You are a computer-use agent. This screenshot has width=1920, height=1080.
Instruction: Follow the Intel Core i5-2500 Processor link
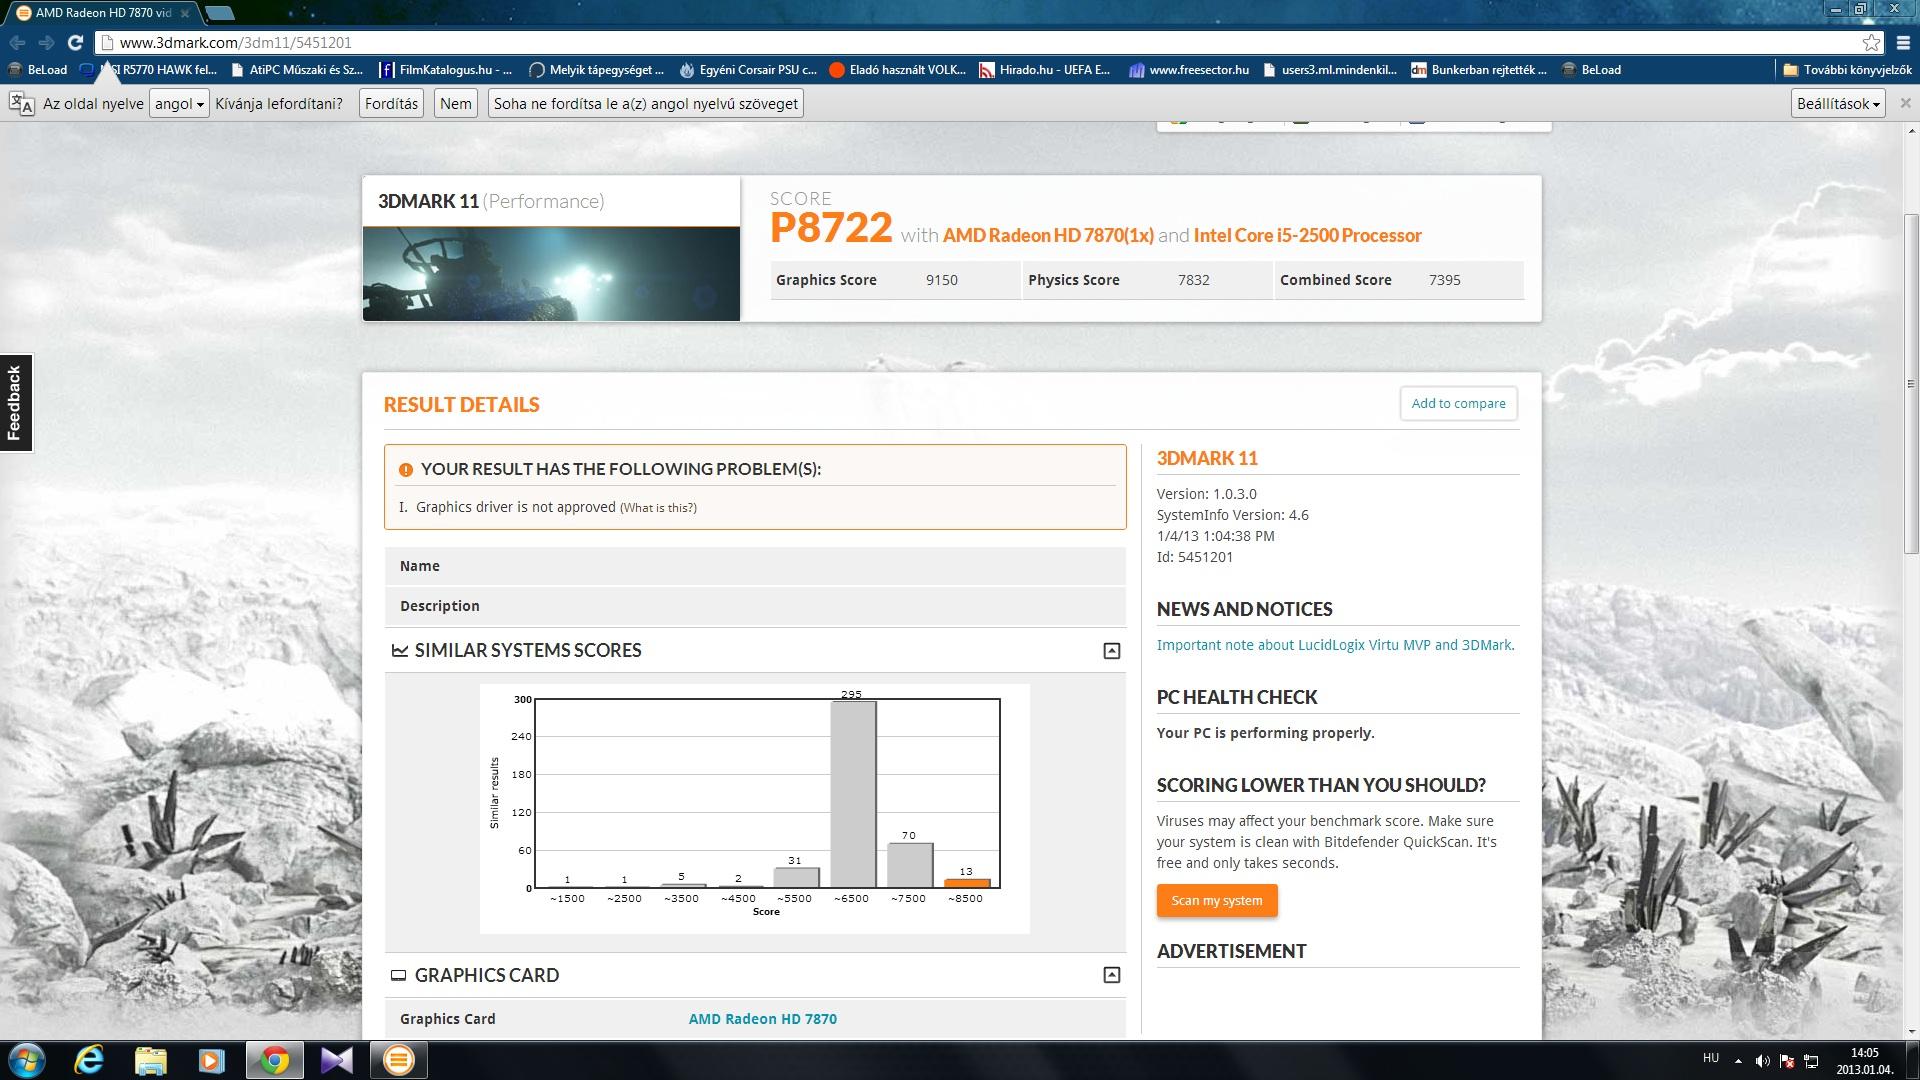tap(1307, 236)
